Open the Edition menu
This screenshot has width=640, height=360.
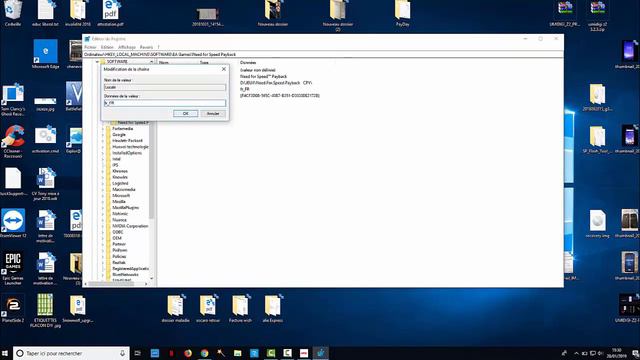coord(107,47)
